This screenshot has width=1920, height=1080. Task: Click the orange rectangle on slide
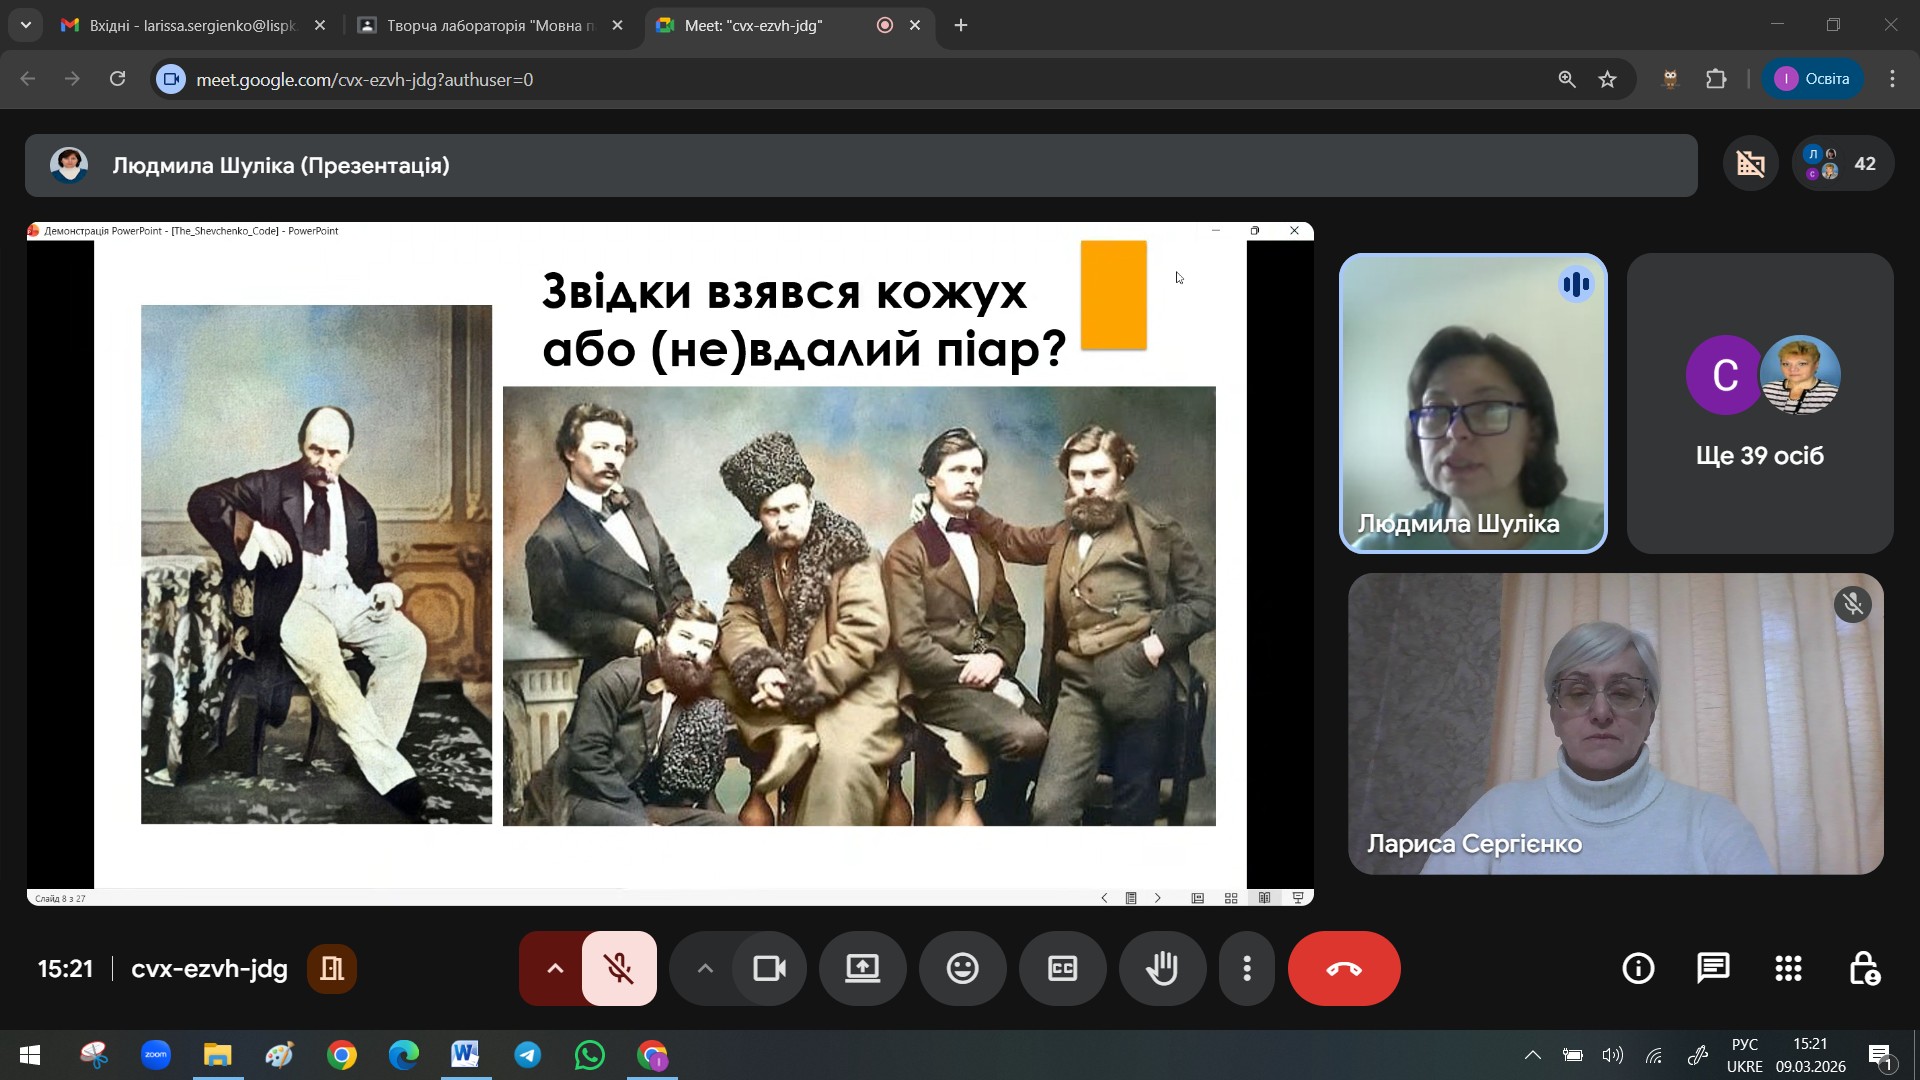[1113, 295]
